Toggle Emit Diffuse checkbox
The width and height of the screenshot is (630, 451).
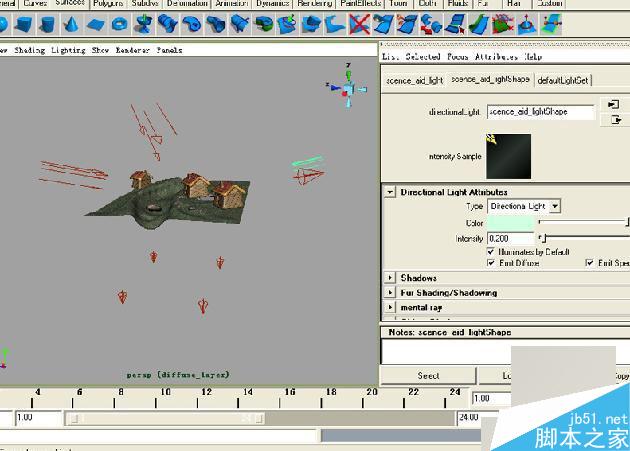point(491,263)
